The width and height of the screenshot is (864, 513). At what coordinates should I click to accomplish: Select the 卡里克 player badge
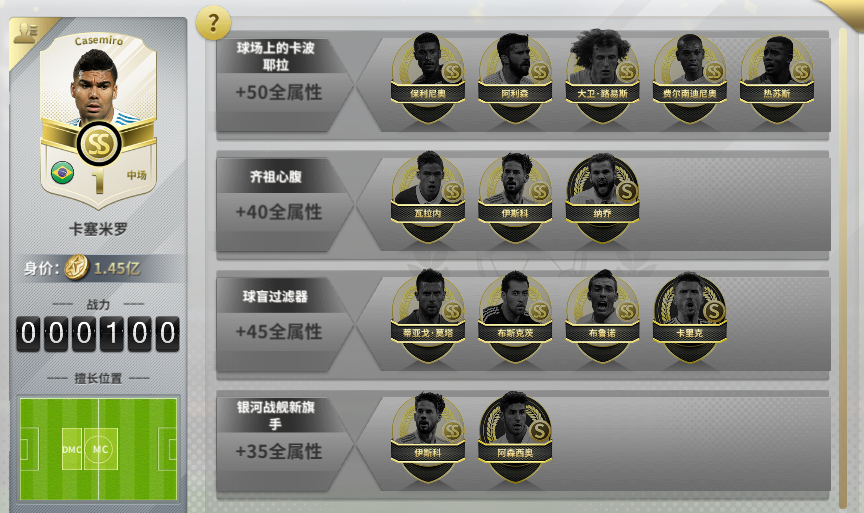(x=689, y=317)
